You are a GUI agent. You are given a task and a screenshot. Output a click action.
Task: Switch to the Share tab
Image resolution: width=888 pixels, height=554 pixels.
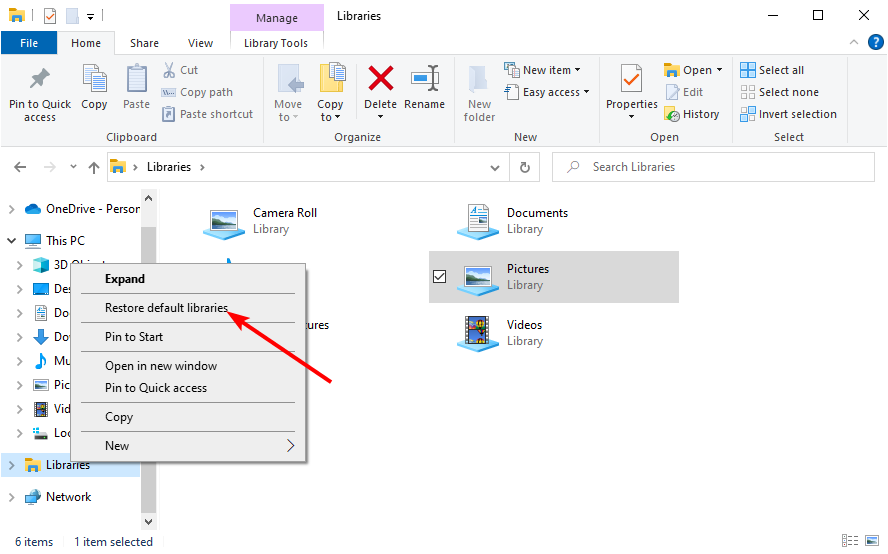coord(144,43)
